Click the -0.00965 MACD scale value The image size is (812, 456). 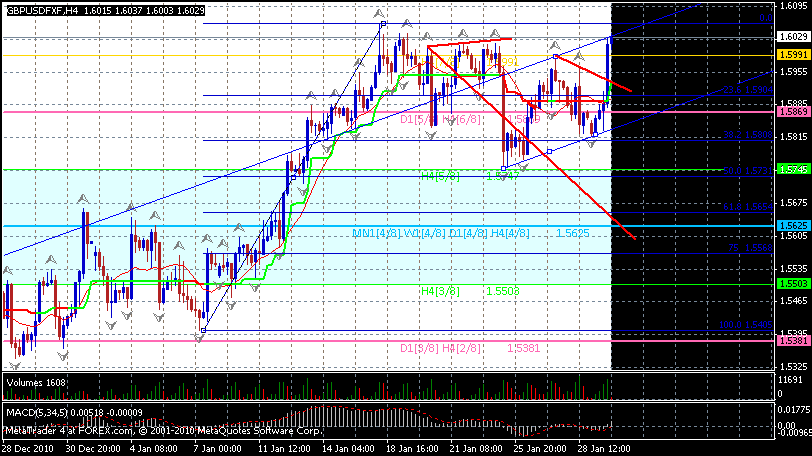pyautogui.click(x=794, y=432)
